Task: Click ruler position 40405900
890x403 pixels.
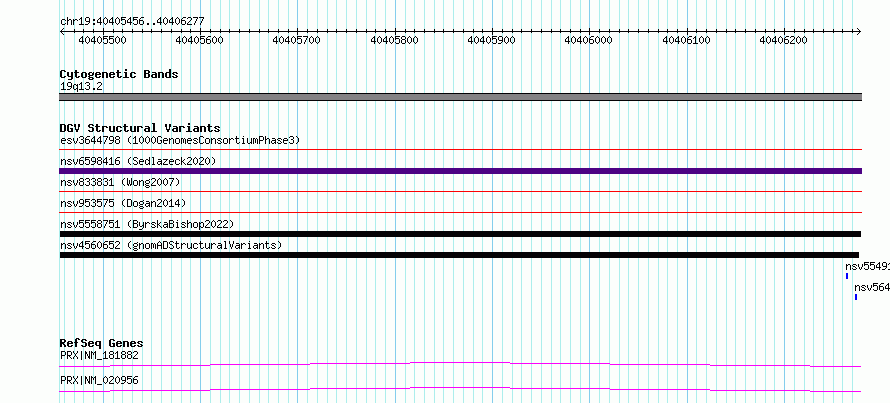Action: pyautogui.click(x=492, y=40)
